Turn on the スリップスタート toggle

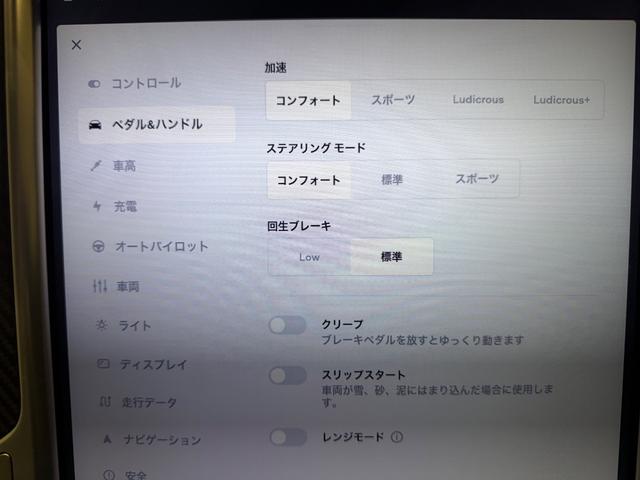pos(288,375)
